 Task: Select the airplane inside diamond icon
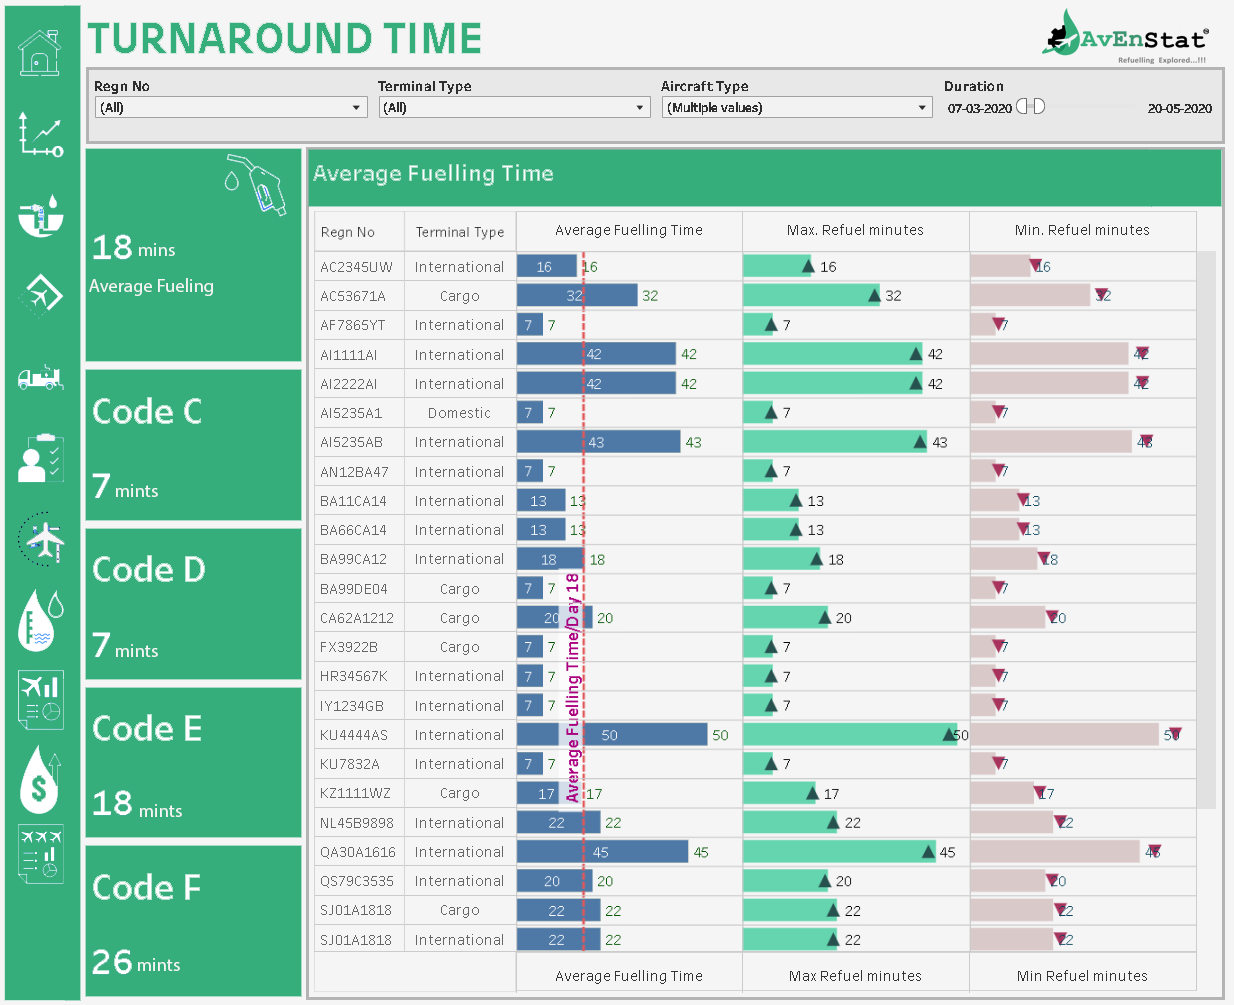pyautogui.click(x=40, y=294)
